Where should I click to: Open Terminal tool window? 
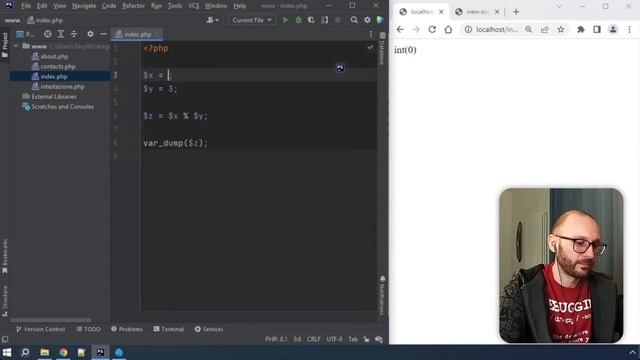click(169, 329)
